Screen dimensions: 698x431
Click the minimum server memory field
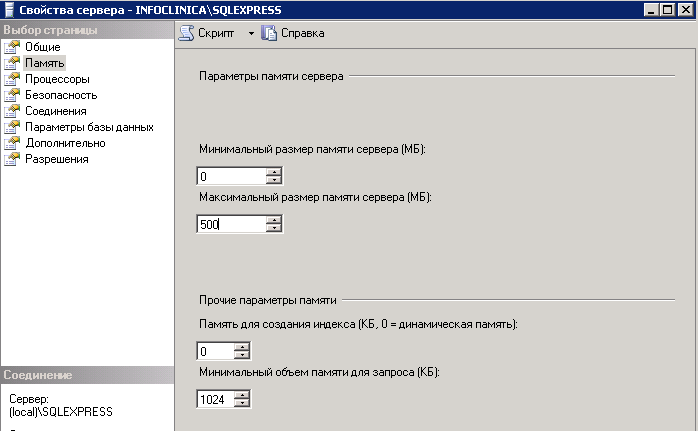coord(231,176)
